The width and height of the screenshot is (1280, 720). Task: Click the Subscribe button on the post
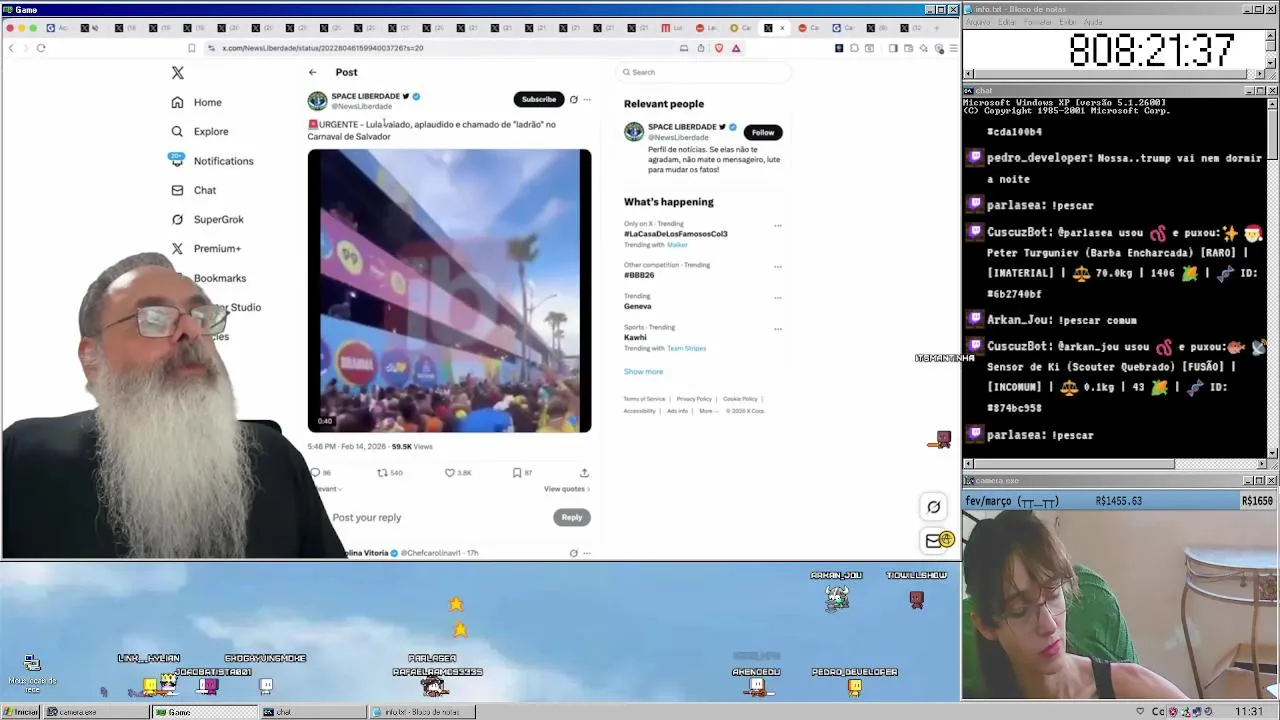538,99
